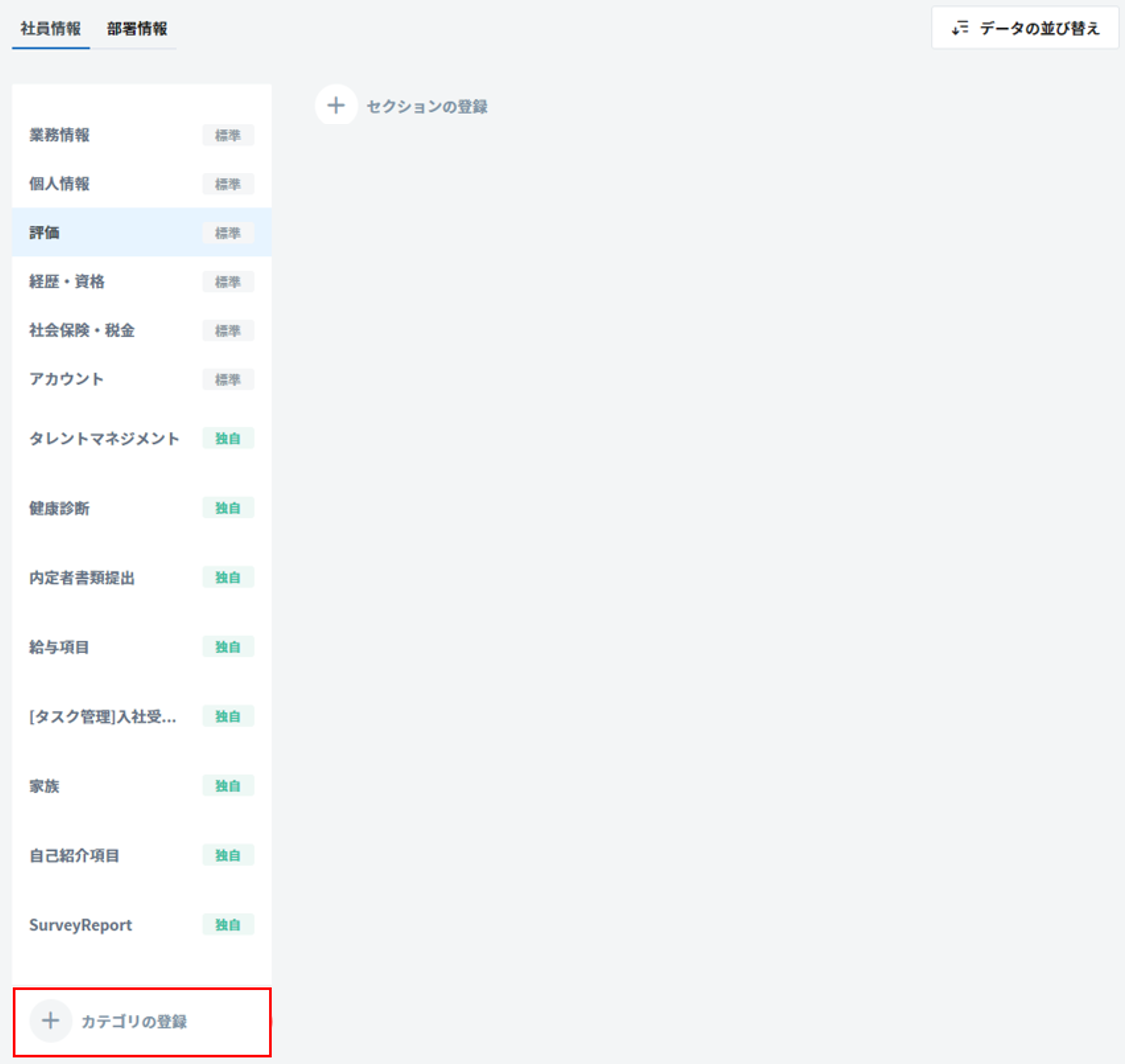
Task: Click the plus icon for セクションの登録
Action: (336, 105)
